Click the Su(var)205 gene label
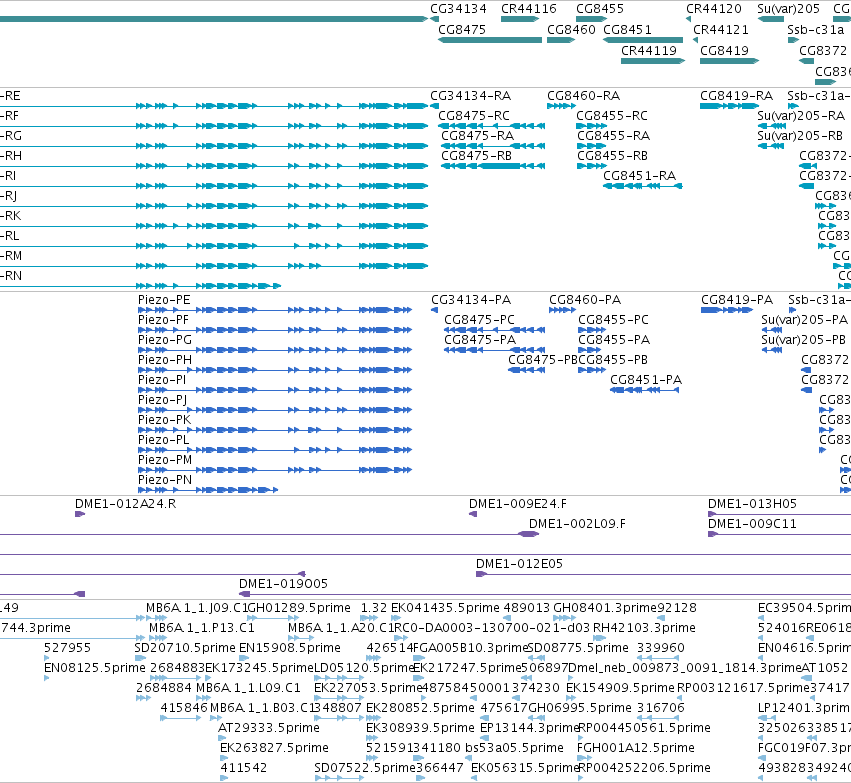Image resolution: width=851 pixels, height=783 pixels. tap(789, 9)
